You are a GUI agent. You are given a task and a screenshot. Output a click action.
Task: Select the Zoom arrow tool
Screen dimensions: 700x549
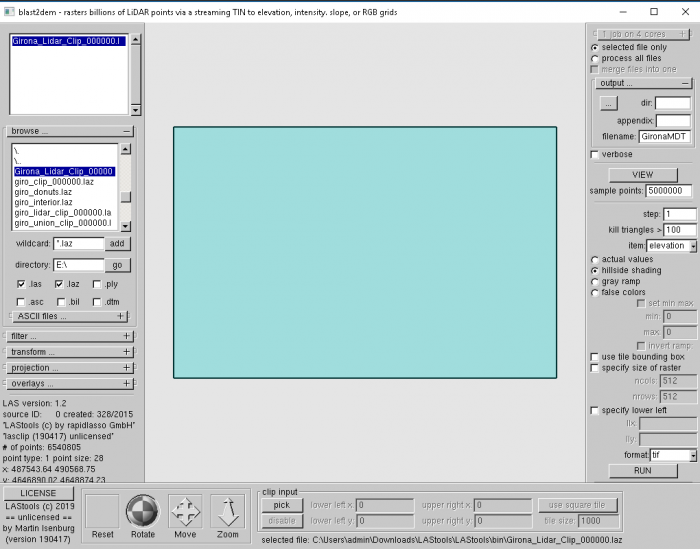click(x=228, y=512)
